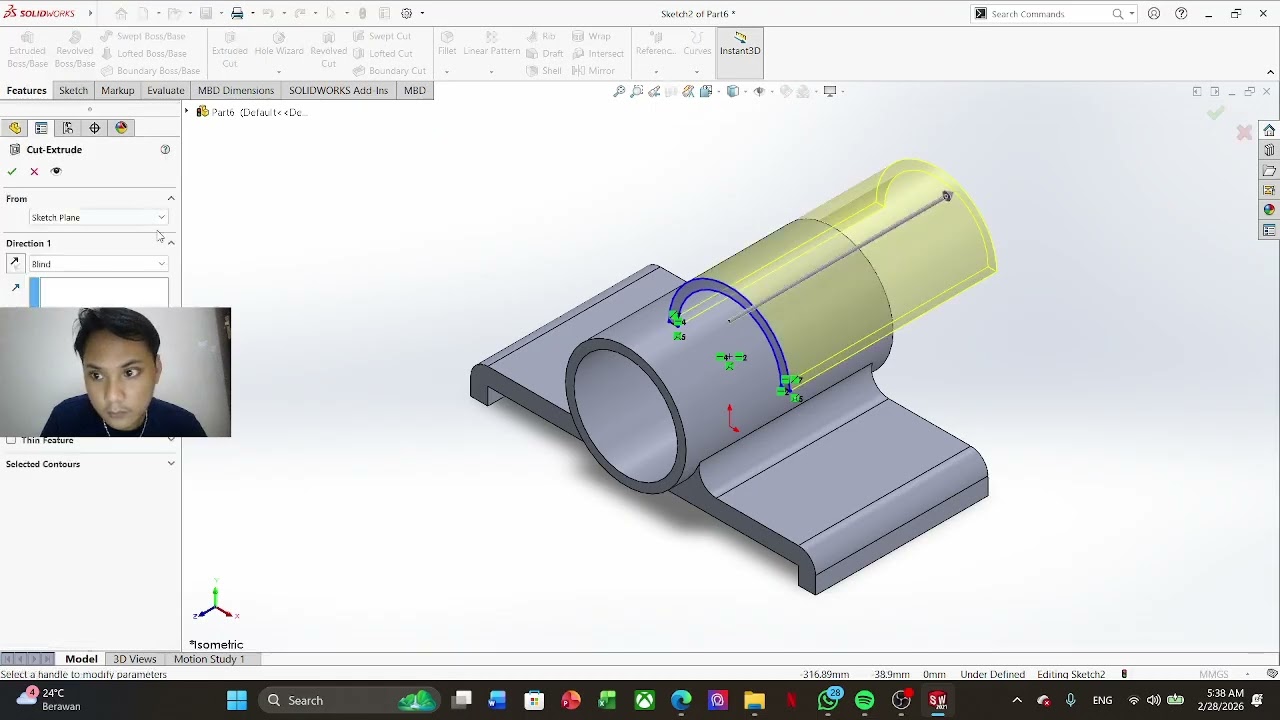Click viewport confirmation corner red X
The height and width of the screenshot is (720, 1280).
click(1244, 132)
